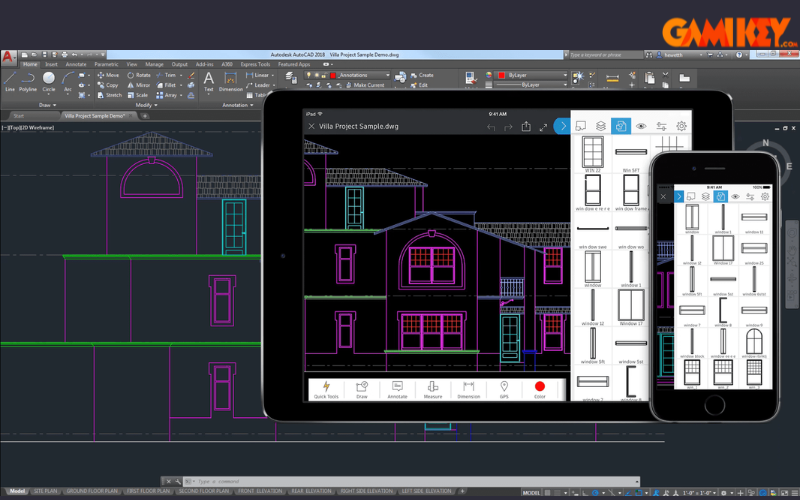Image resolution: width=800 pixels, height=500 pixels.
Task: Tap the settings gear on the iPad
Action: point(681,126)
